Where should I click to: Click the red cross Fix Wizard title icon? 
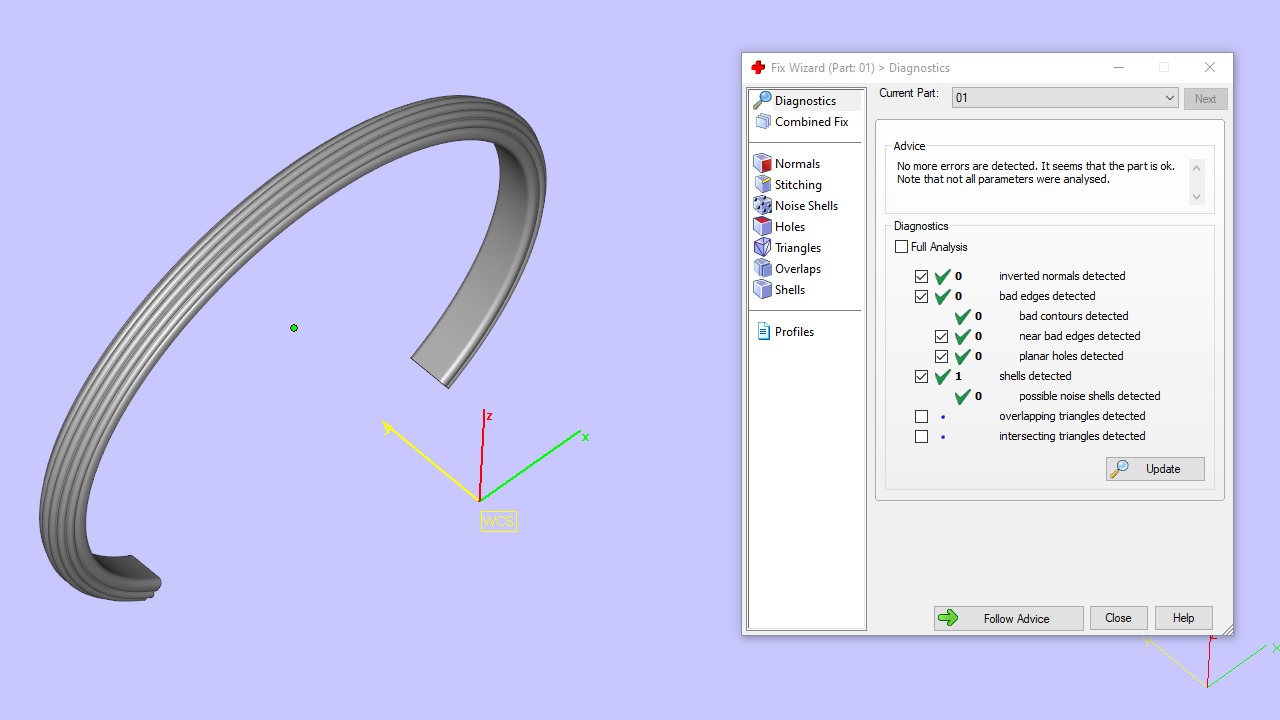coord(758,67)
